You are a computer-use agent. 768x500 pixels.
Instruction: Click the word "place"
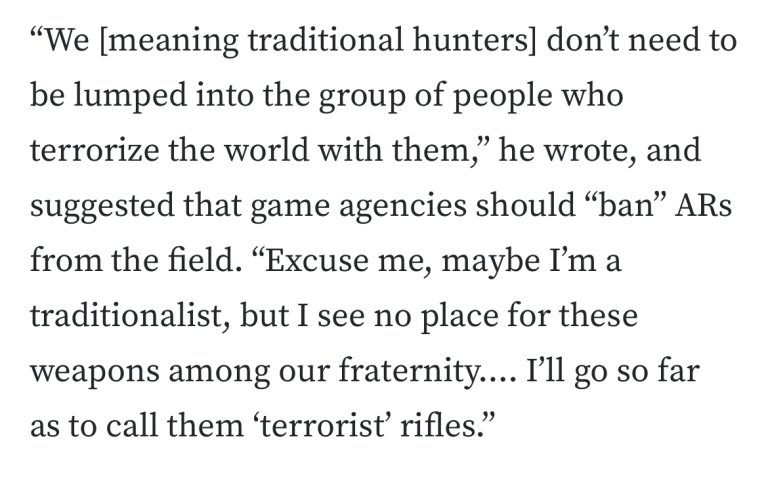click(459, 315)
